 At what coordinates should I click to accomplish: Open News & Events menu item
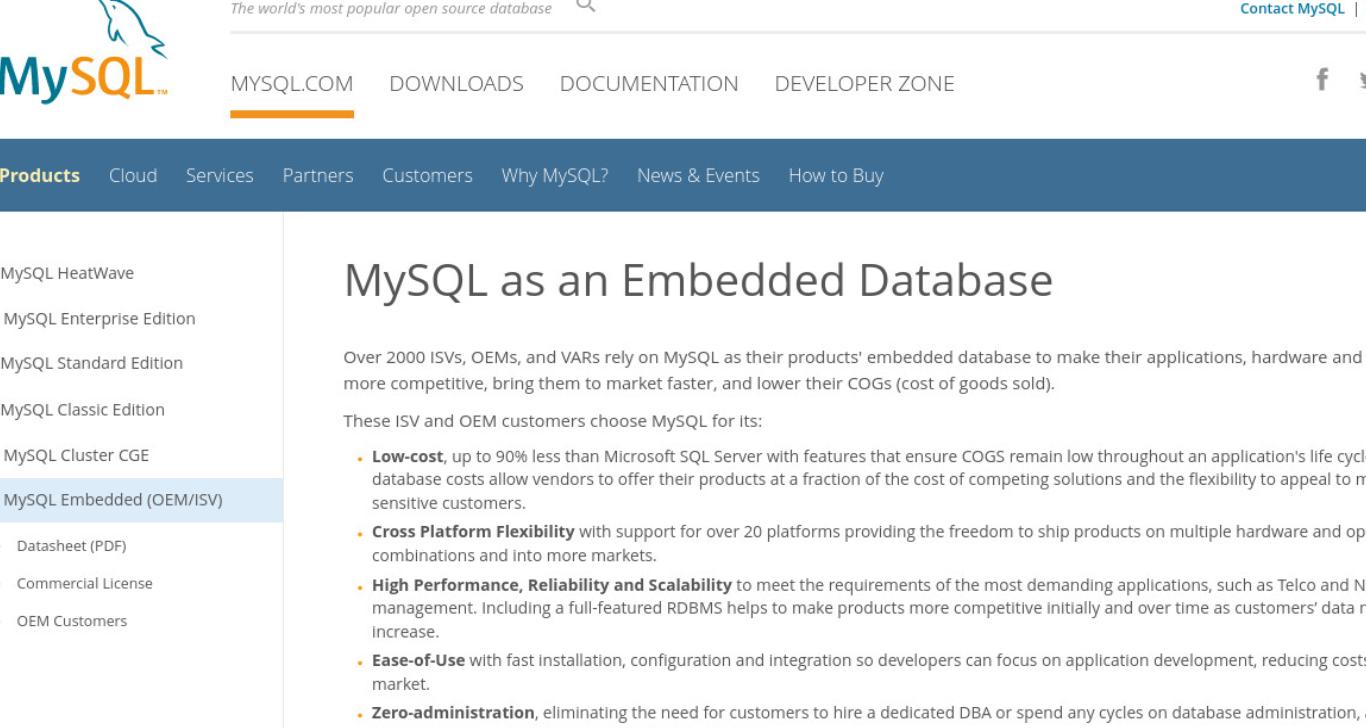click(698, 176)
